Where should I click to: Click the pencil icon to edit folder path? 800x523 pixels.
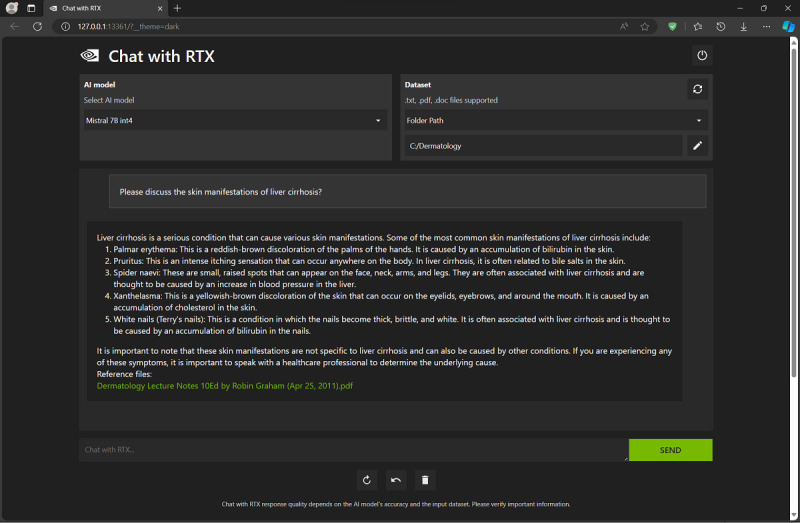[697, 146]
